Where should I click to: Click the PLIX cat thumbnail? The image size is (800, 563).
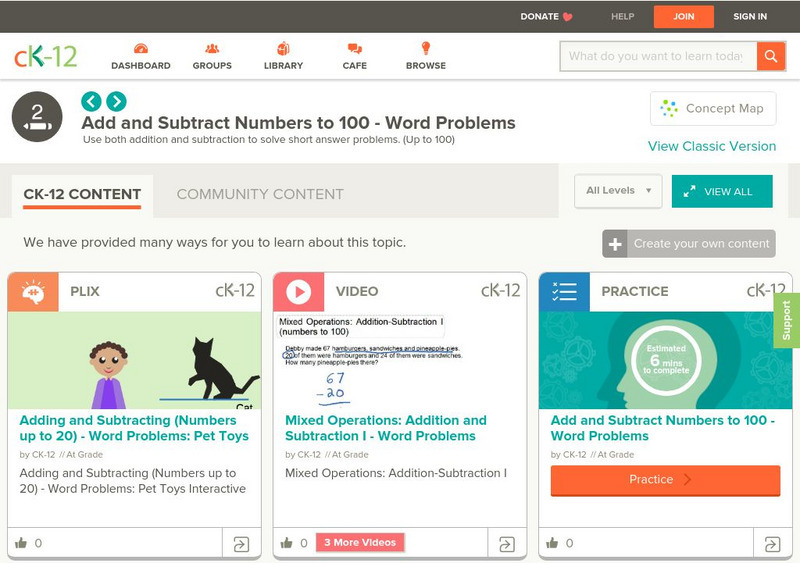click(134, 360)
